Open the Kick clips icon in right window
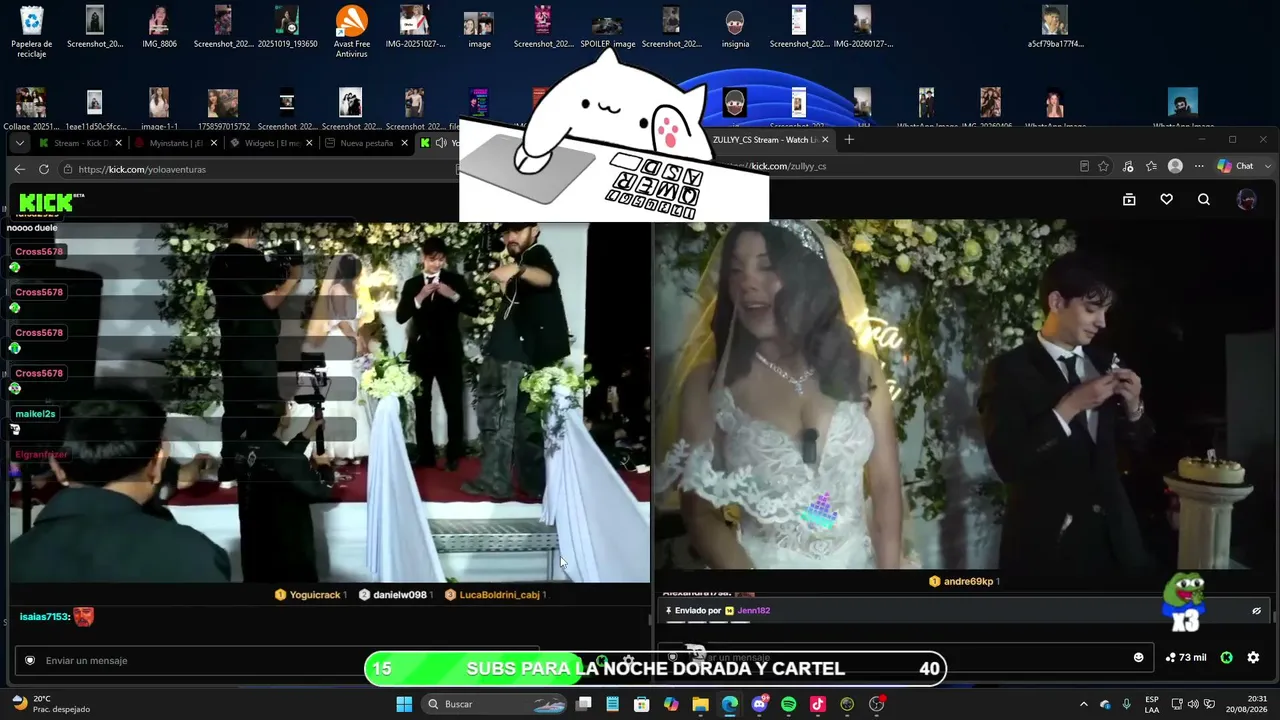 (1129, 200)
